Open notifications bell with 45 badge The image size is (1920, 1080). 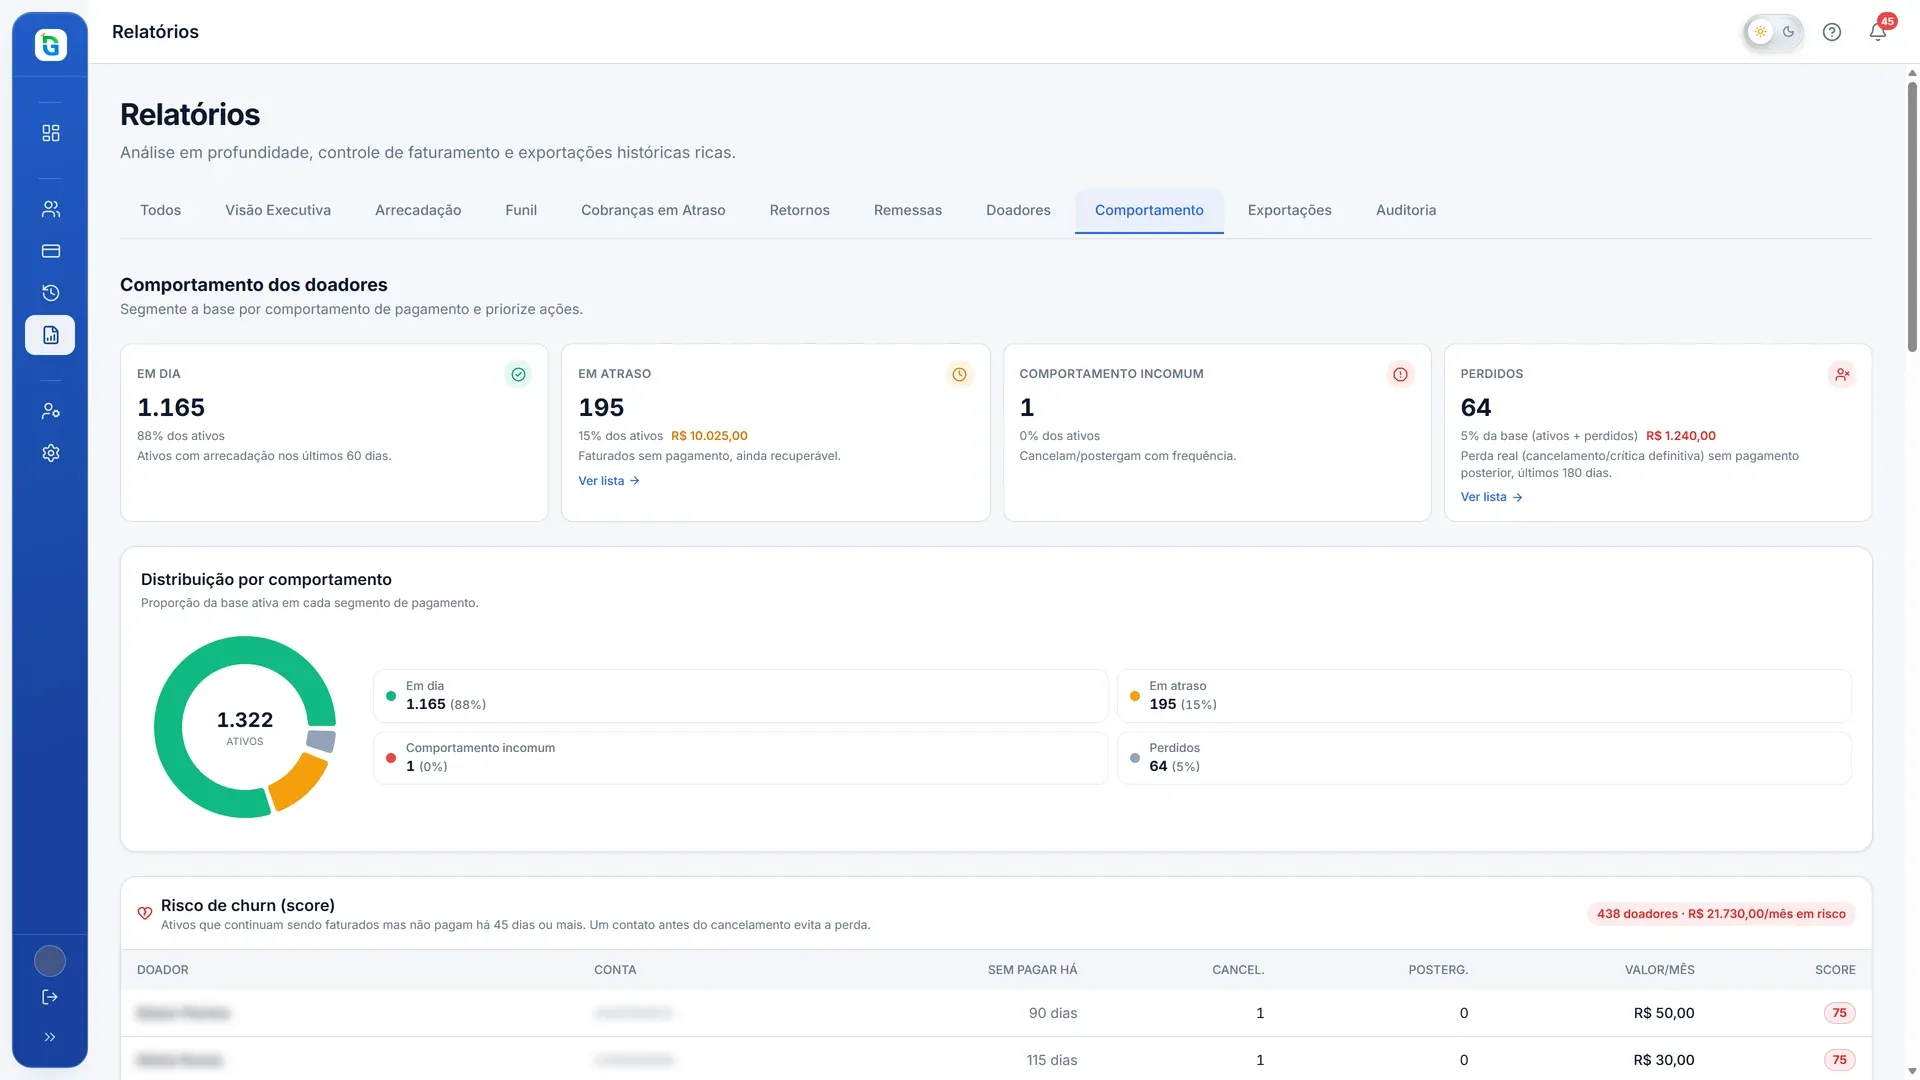click(1878, 32)
